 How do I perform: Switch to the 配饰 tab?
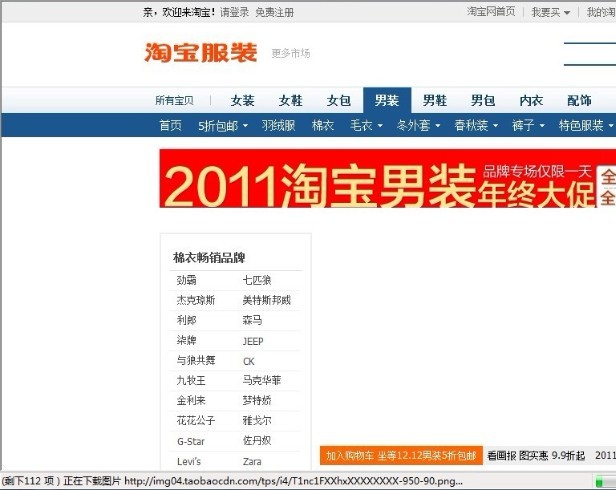(x=579, y=101)
